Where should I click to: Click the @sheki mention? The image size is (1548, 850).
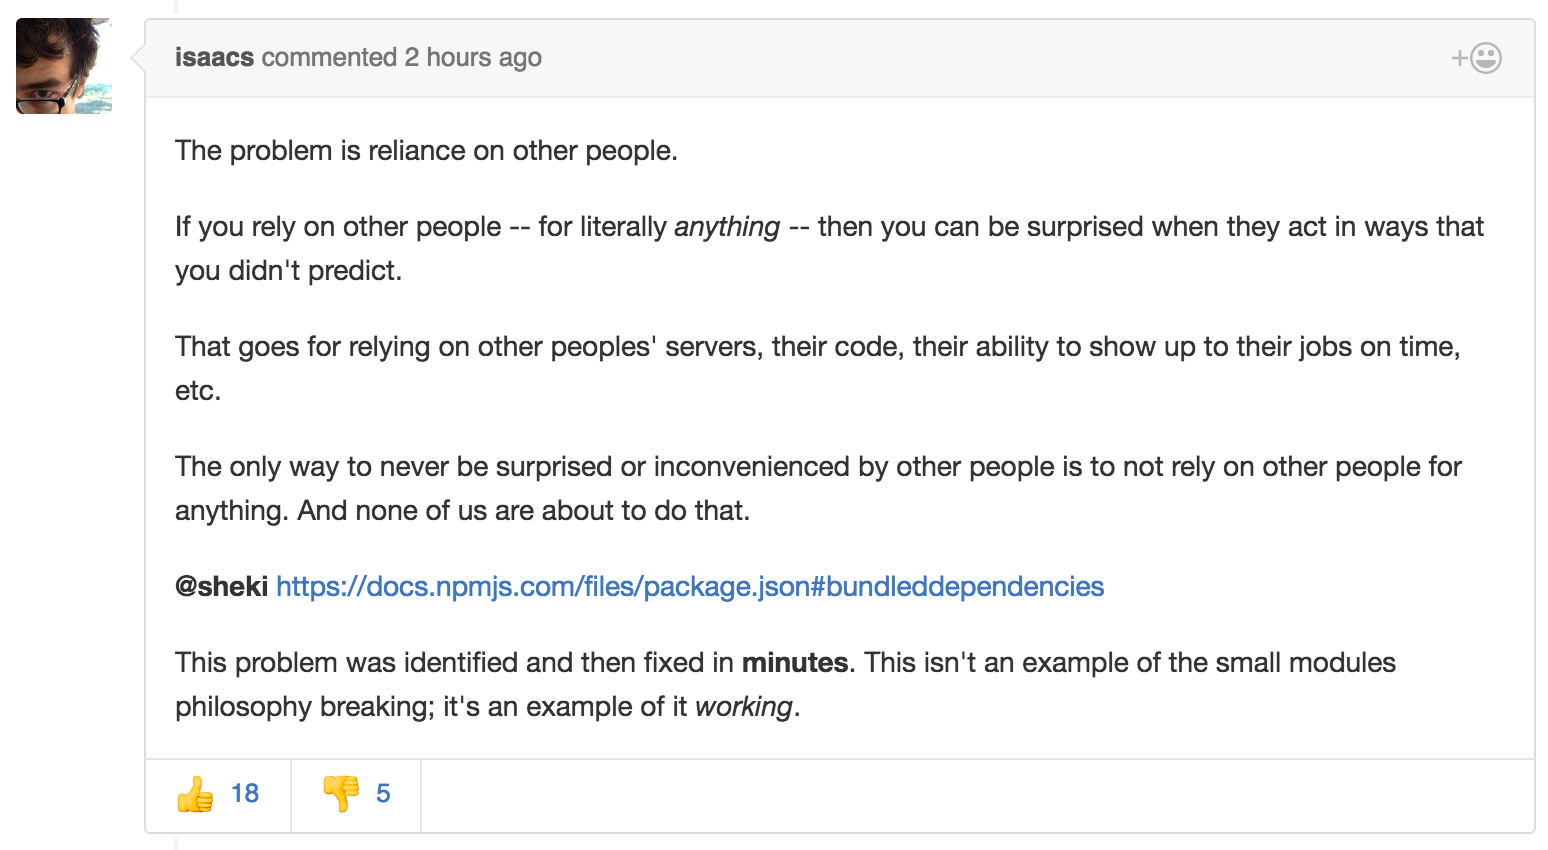coord(221,586)
